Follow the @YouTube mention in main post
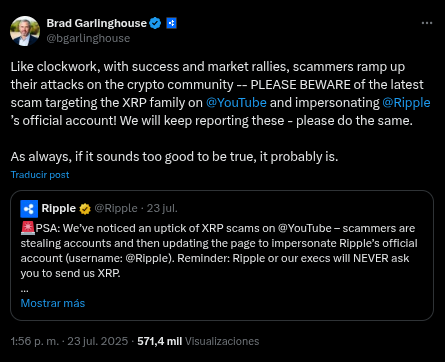Viewport: 445px width, 362px height. click(236, 103)
